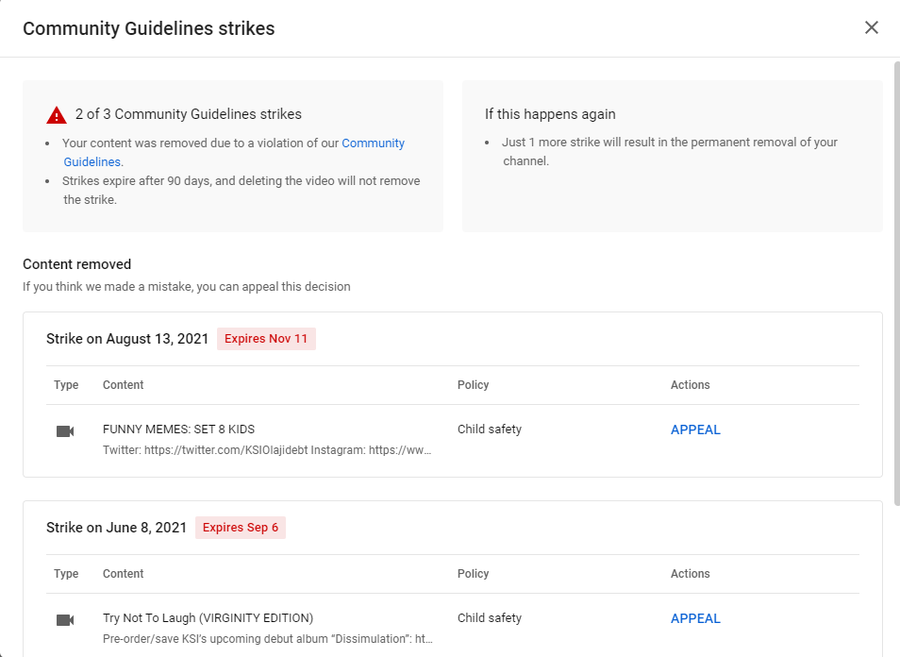Screen dimensions: 900x657
Task: Appeal the Try Not To Laugh strike
Action: pyautogui.click(x=695, y=619)
